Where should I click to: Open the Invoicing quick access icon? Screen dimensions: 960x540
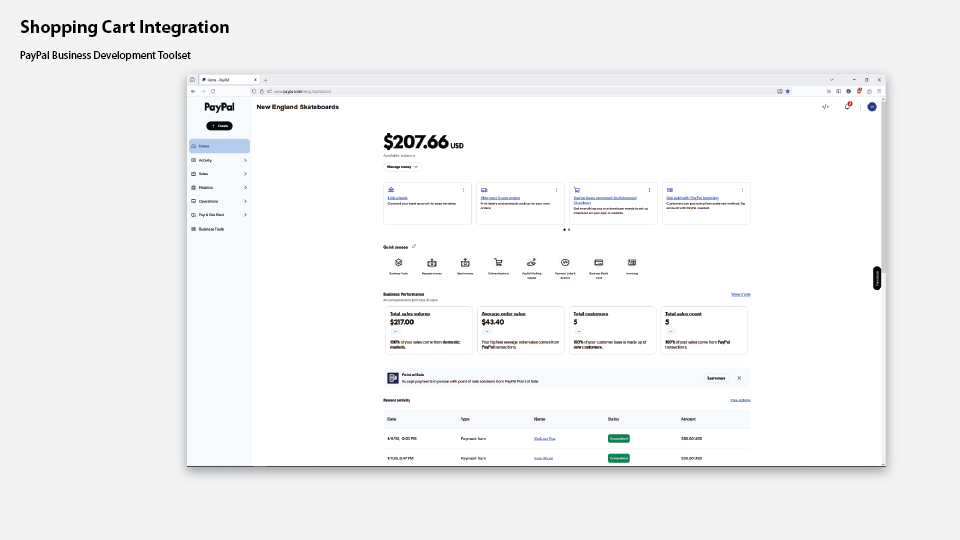coord(632,263)
